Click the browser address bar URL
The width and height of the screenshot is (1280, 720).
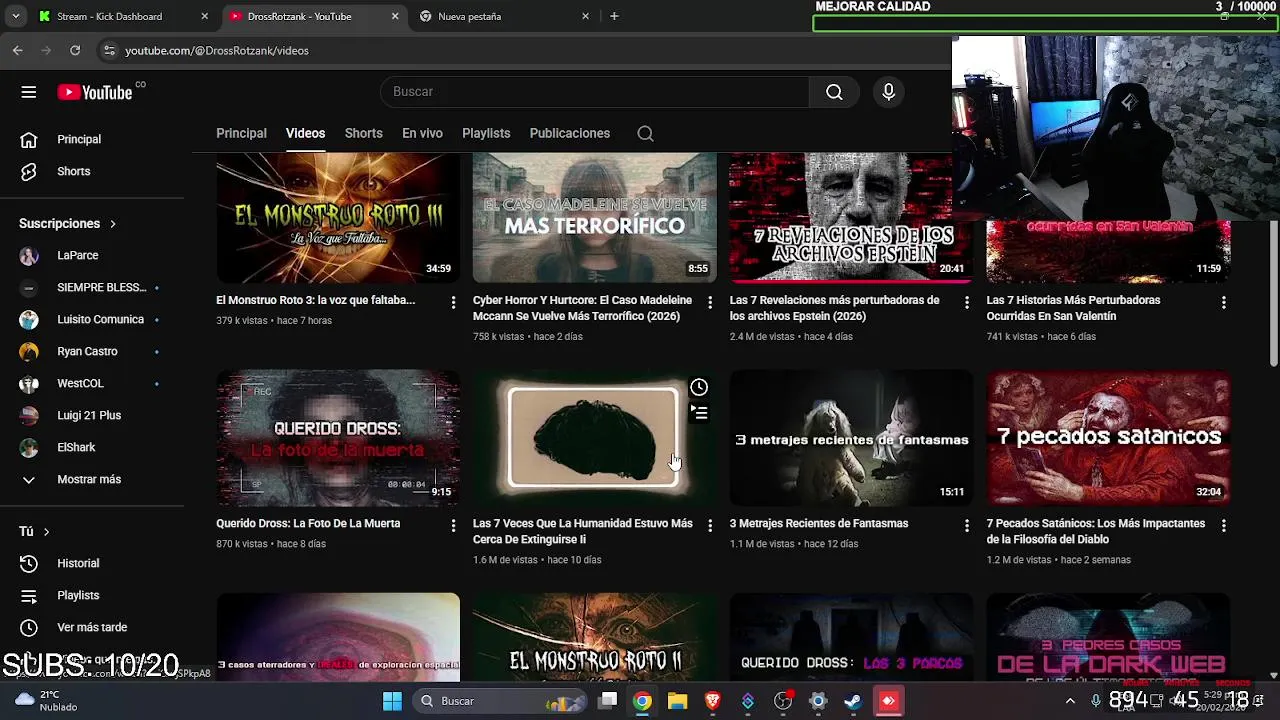click(217, 51)
